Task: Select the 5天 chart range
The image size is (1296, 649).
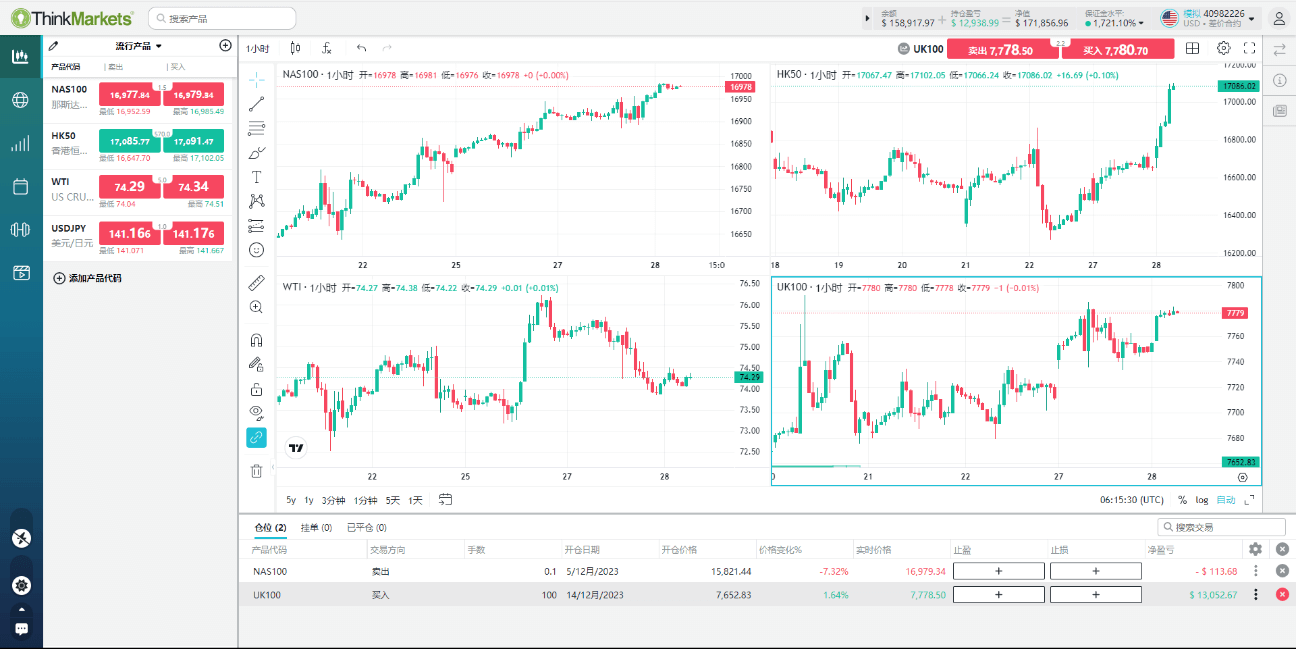Action: [393, 500]
